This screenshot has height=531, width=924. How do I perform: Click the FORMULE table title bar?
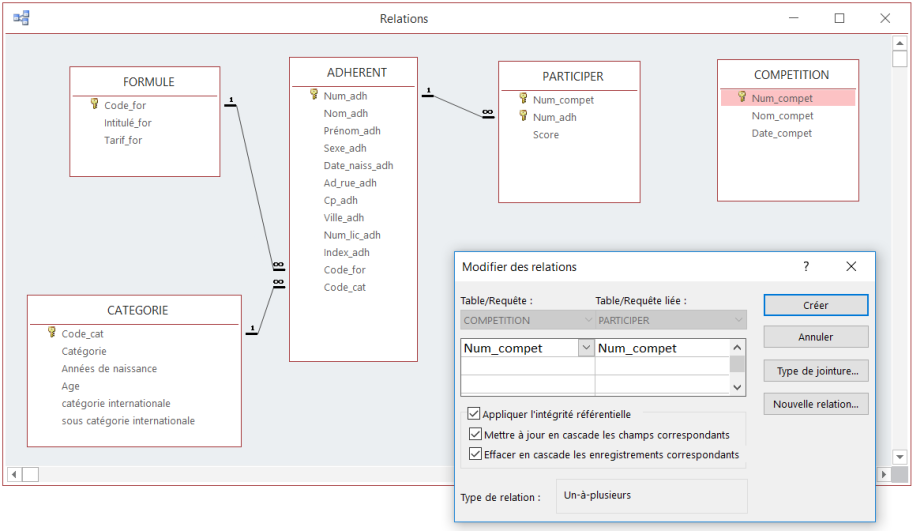click(x=145, y=81)
